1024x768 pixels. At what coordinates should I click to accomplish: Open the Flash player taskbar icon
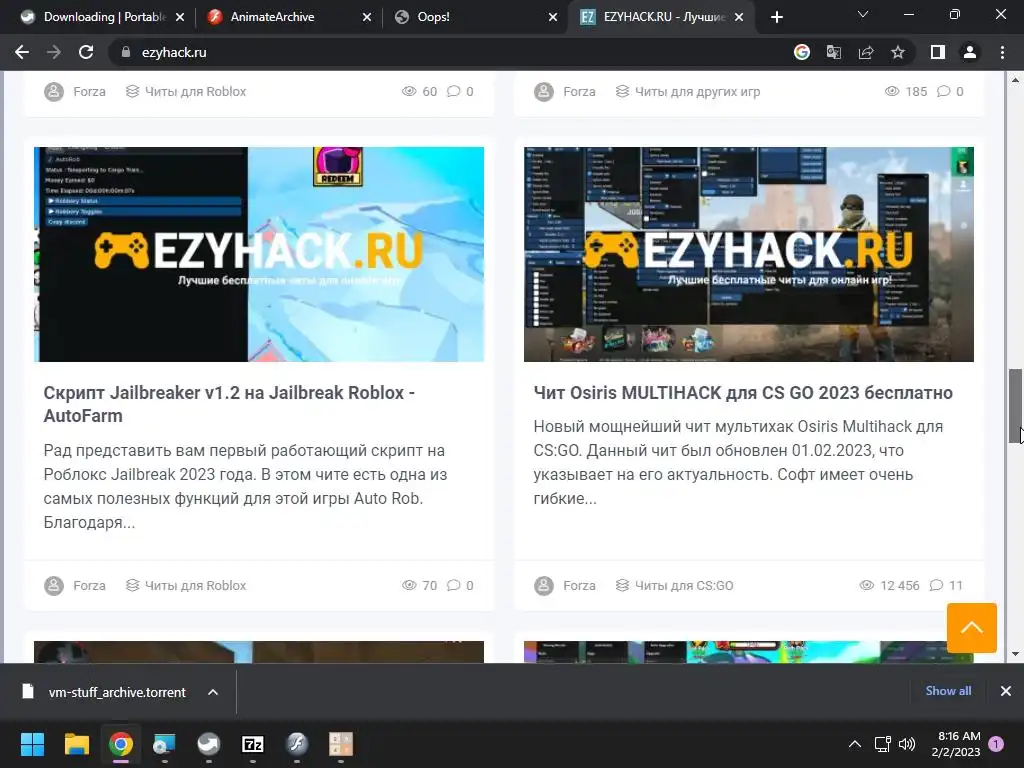[297, 744]
